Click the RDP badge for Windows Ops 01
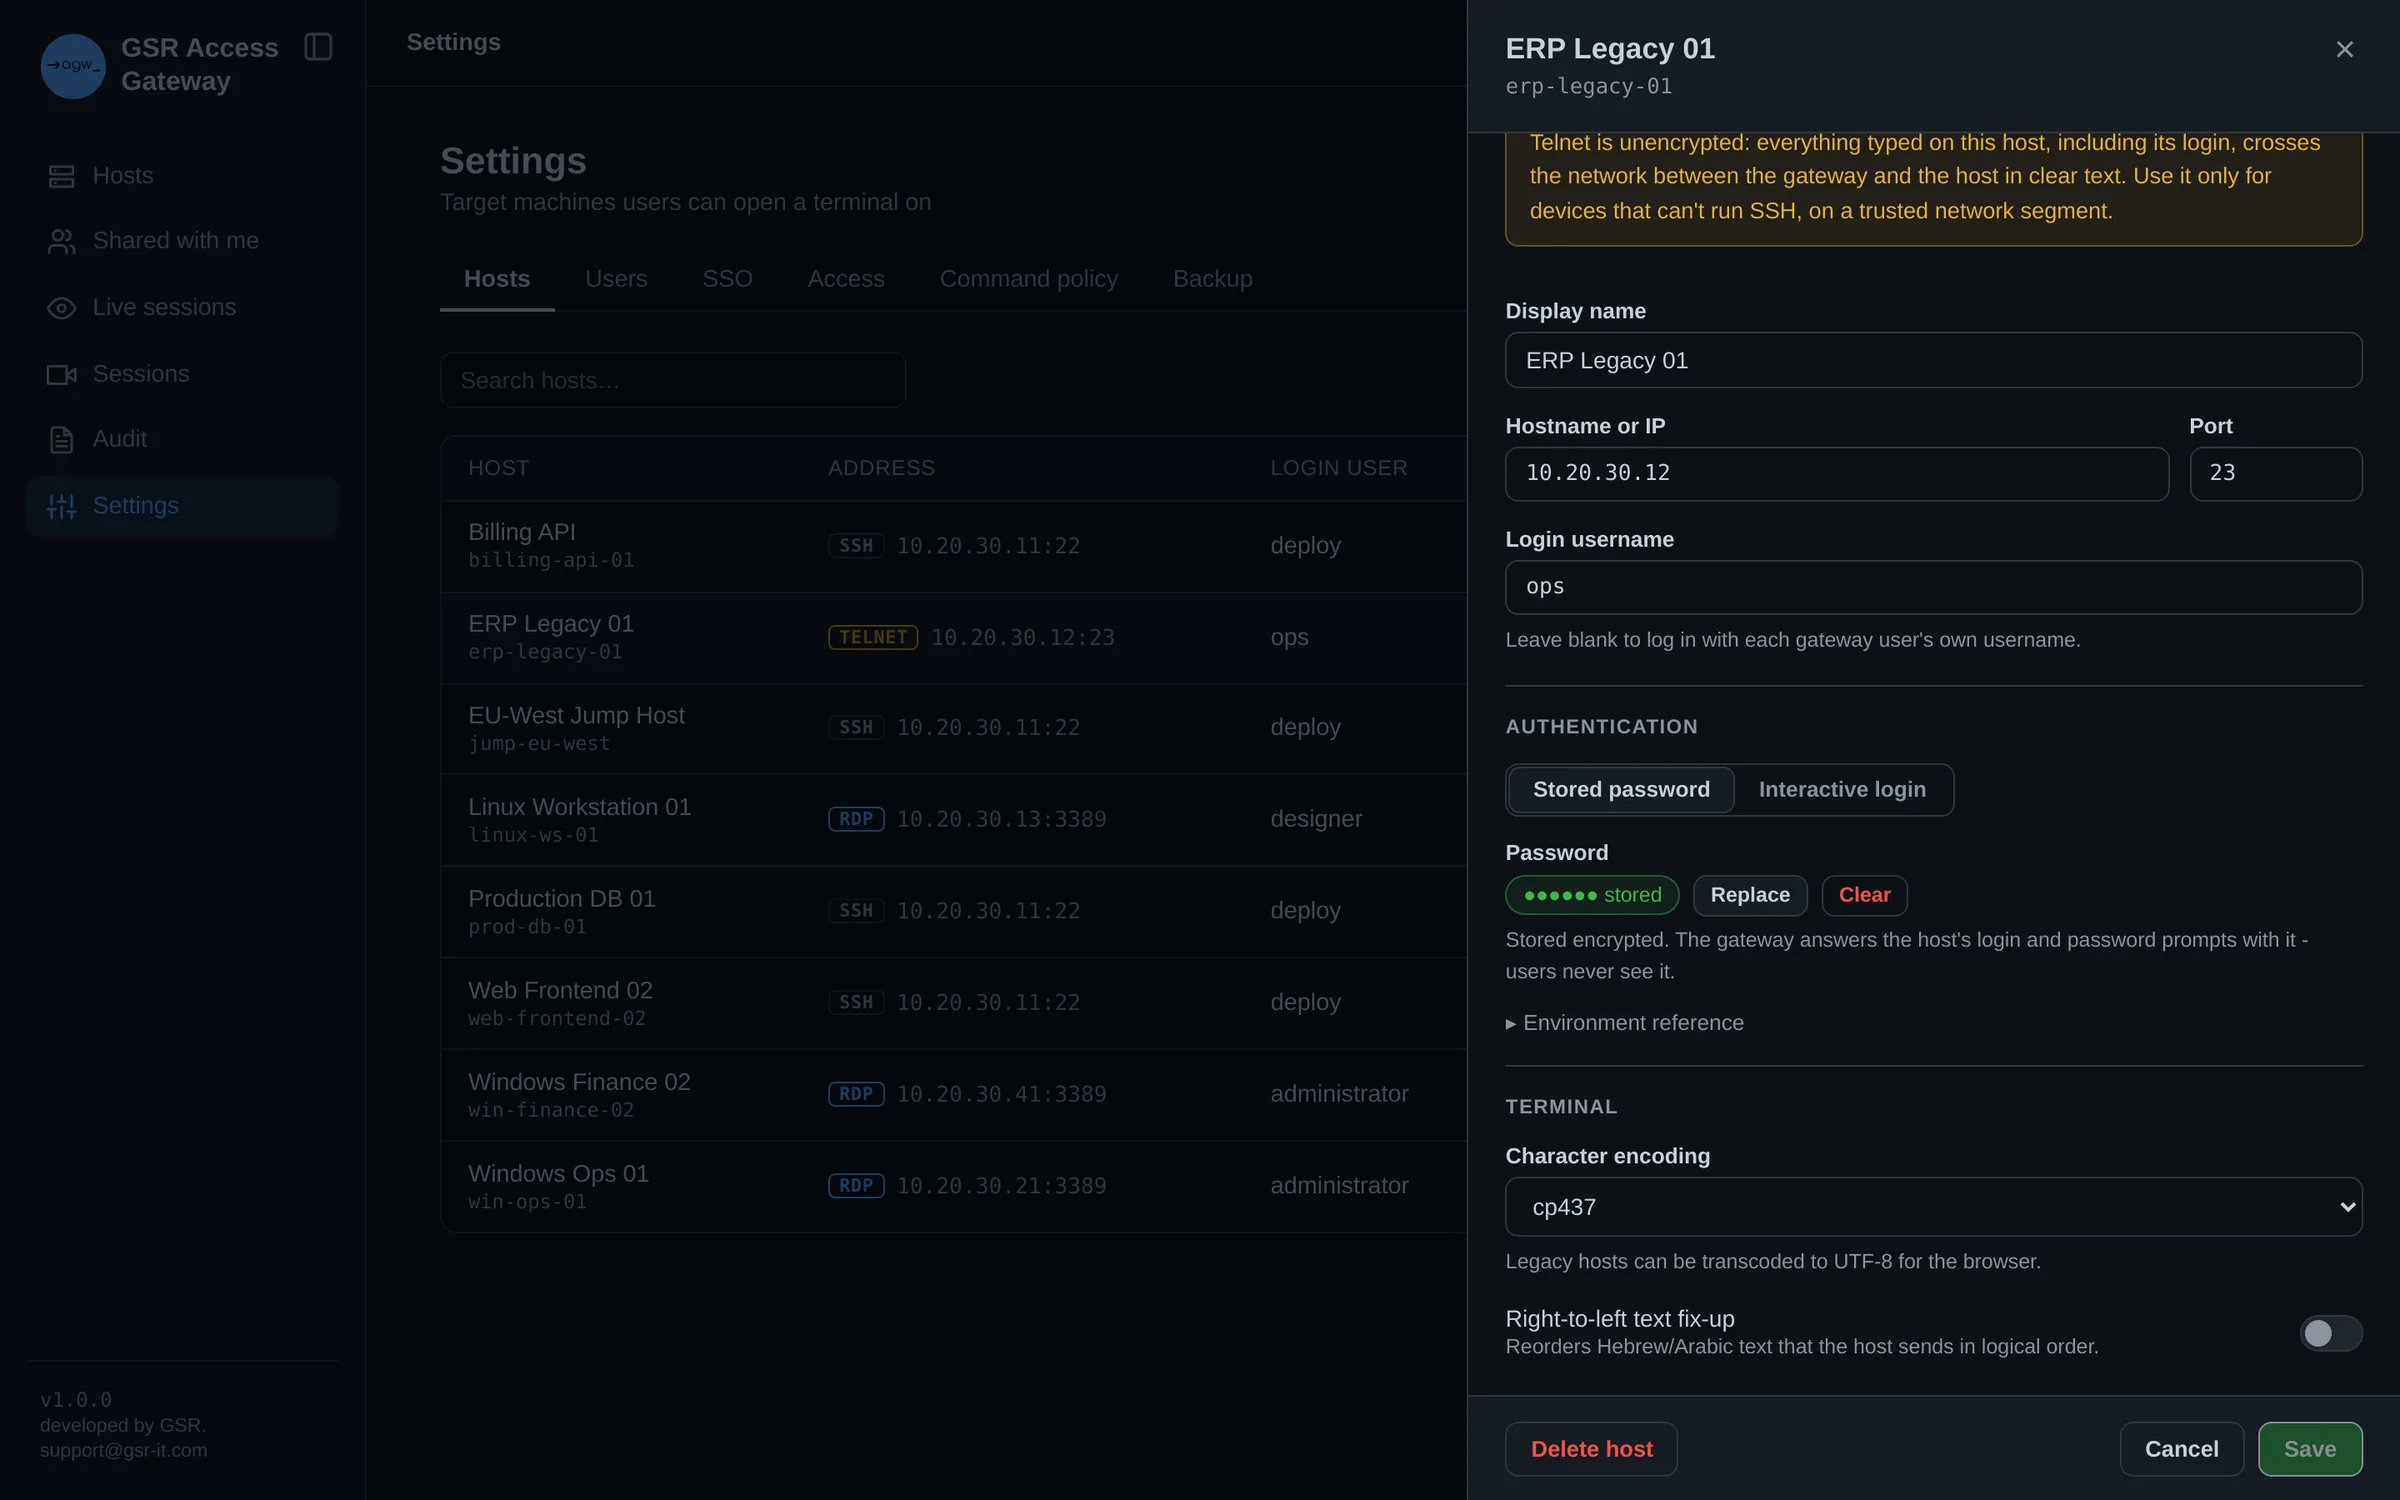The width and height of the screenshot is (2400, 1500). click(x=856, y=1185)
